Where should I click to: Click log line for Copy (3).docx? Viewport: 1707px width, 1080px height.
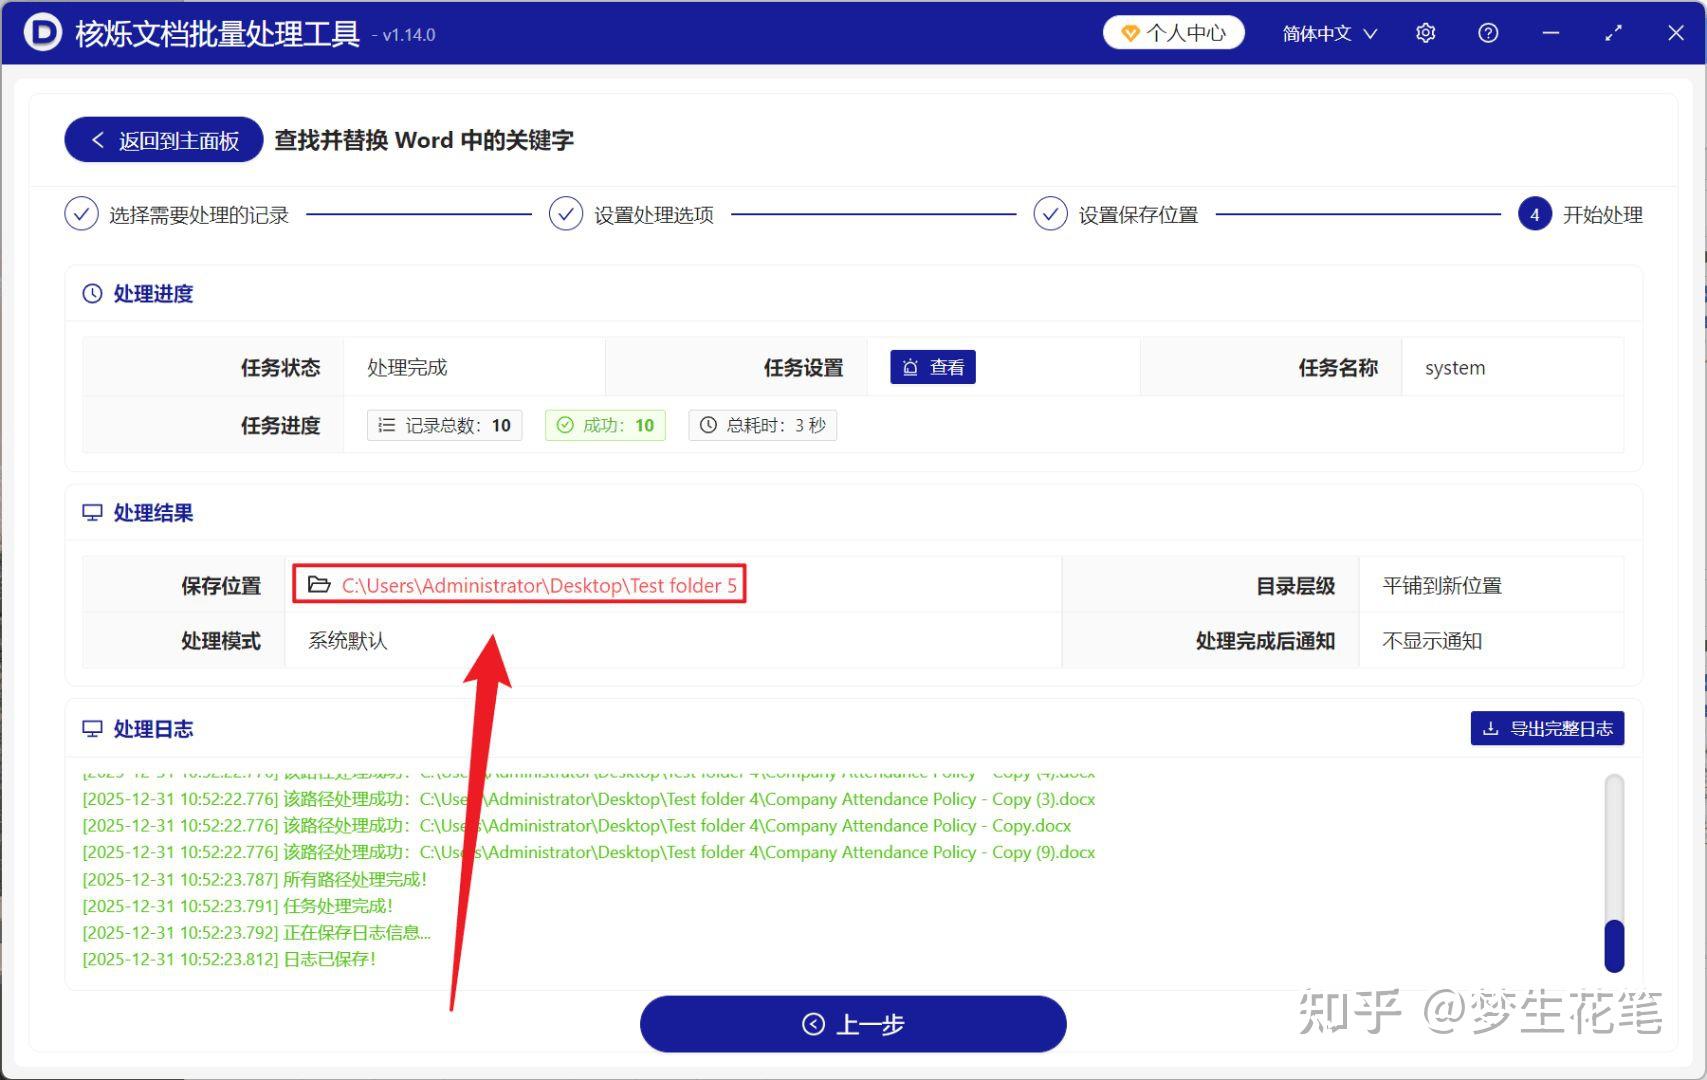(x=589, y=799)
